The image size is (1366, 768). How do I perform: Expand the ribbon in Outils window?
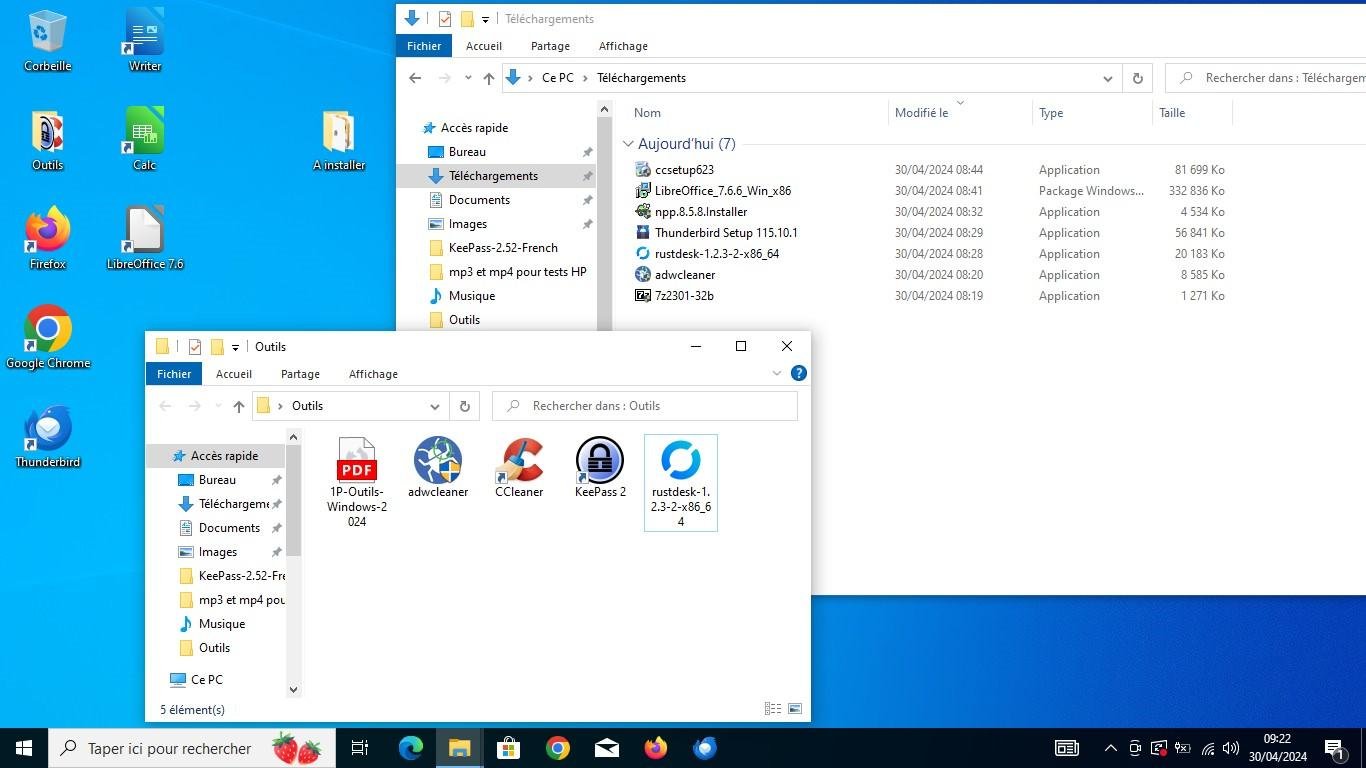click(x=777, y=373)
